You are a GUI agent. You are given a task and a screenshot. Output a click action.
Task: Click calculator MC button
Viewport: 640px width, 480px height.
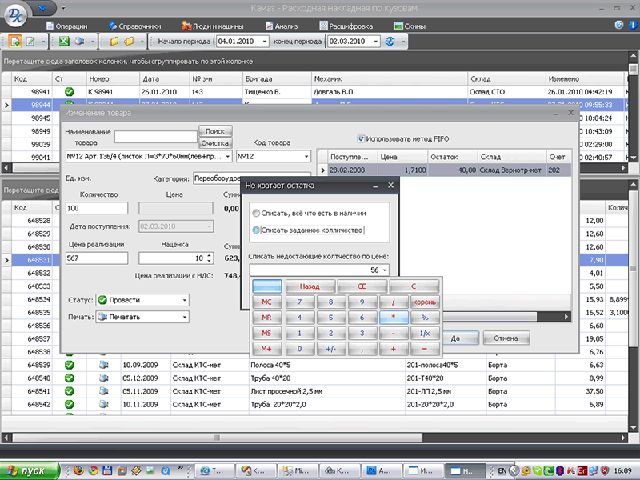pyautogui.click(x=267, y=302)
